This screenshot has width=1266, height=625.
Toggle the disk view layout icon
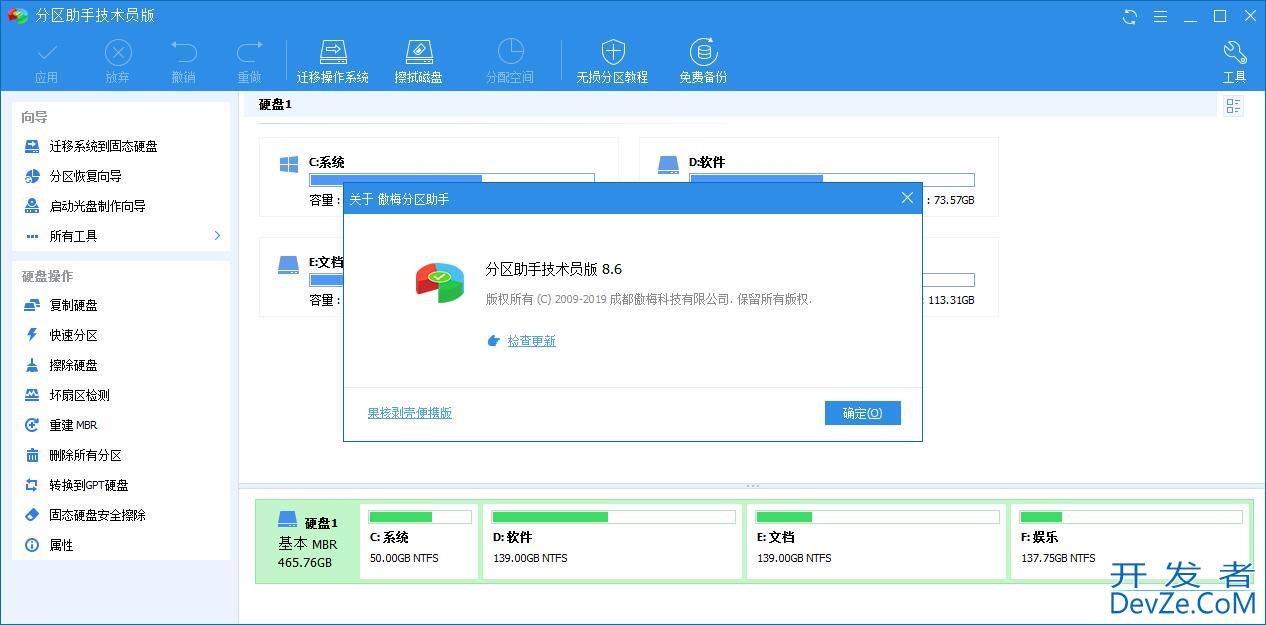pos(1233,106)
